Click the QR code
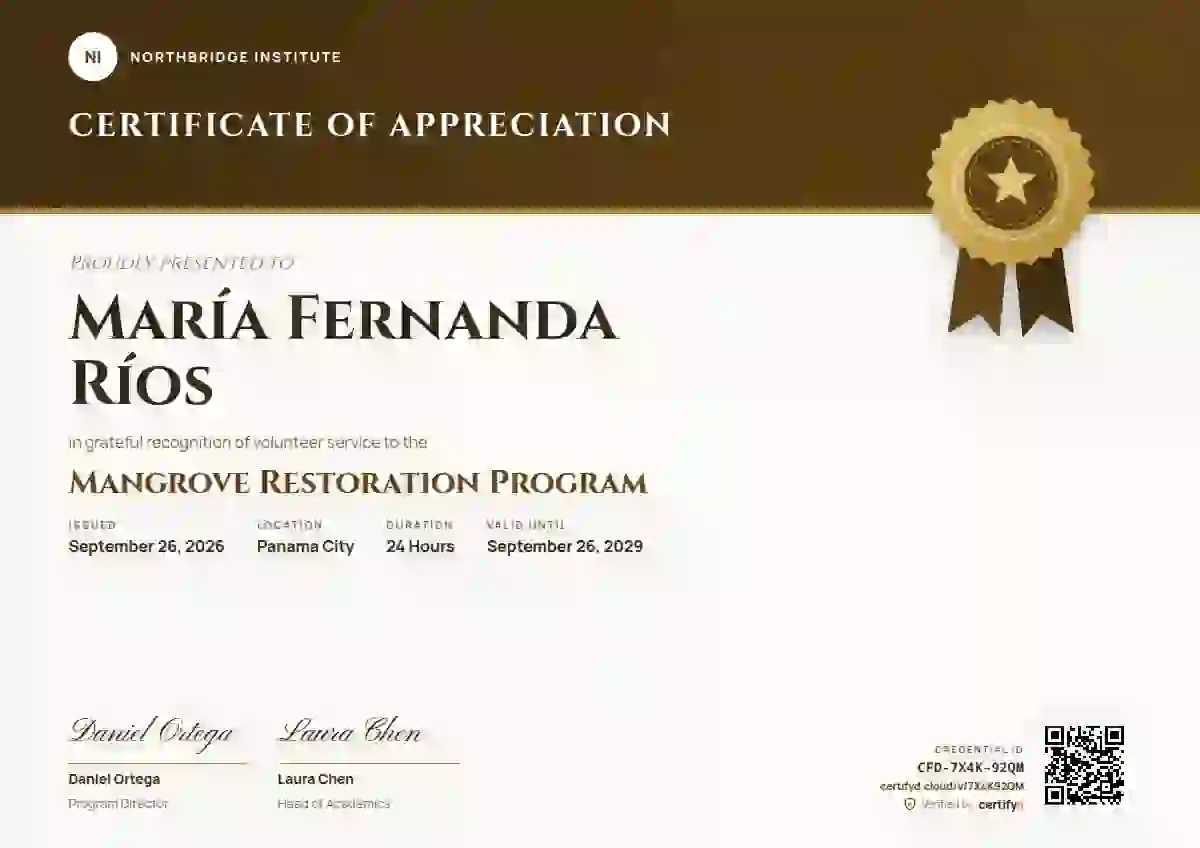Viewport: 1200px width, 848px height. 1084,765
